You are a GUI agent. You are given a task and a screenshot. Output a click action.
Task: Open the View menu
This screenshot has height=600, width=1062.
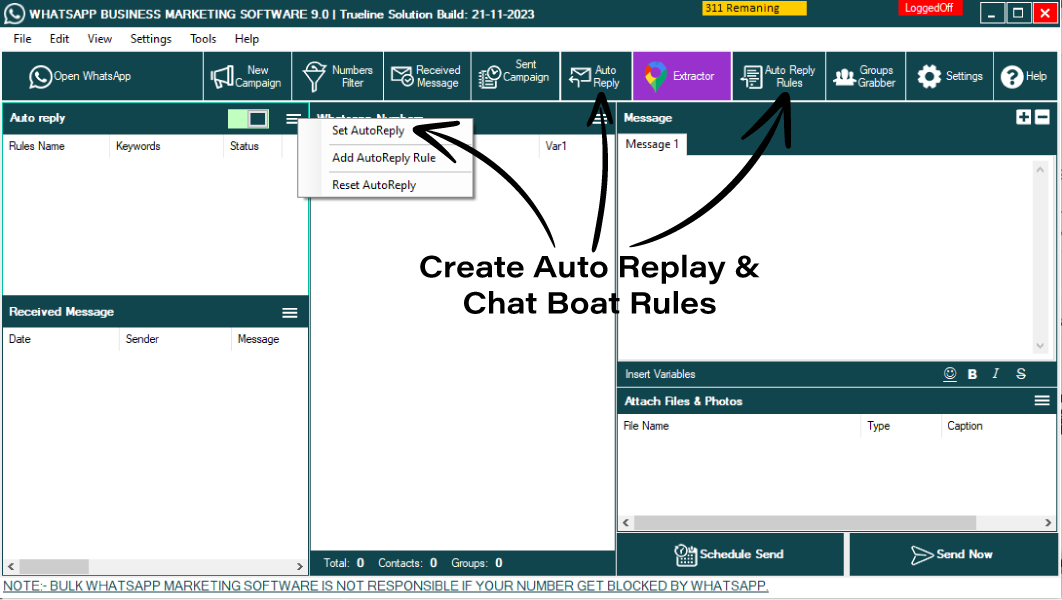pos(100,39)
